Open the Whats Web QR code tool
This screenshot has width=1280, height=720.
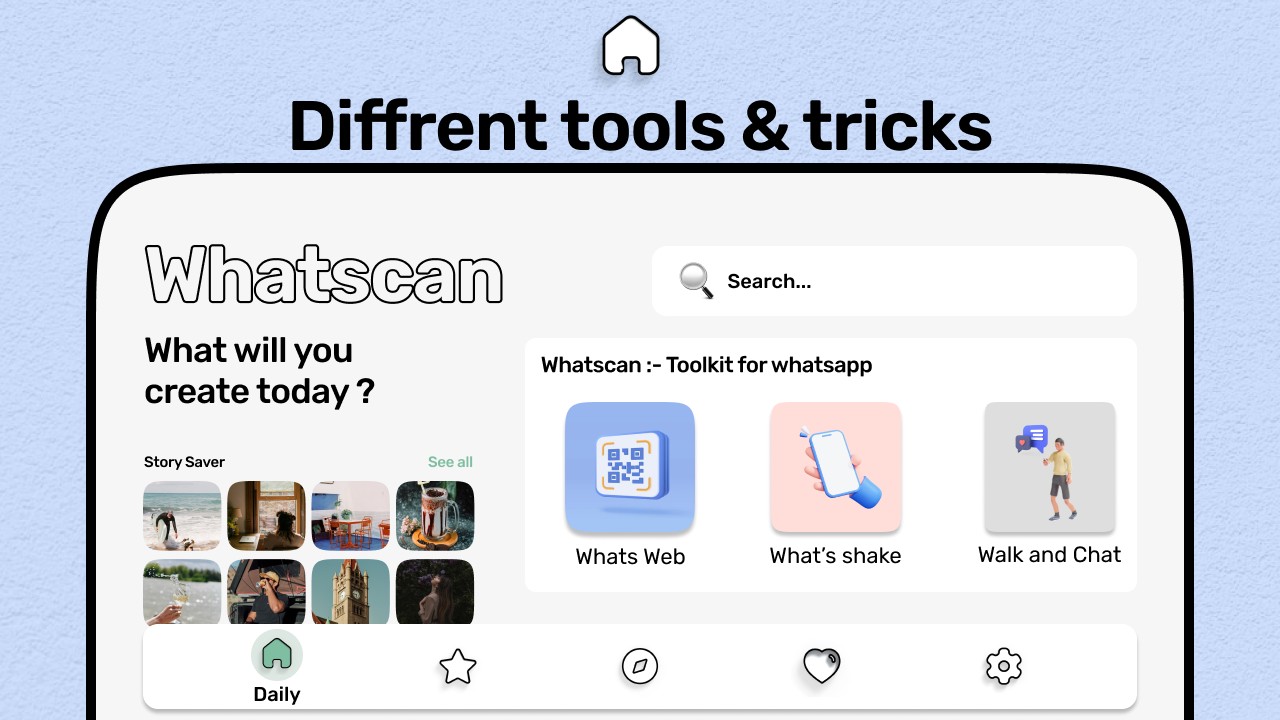pyautogui.click(x=630, y=467)
